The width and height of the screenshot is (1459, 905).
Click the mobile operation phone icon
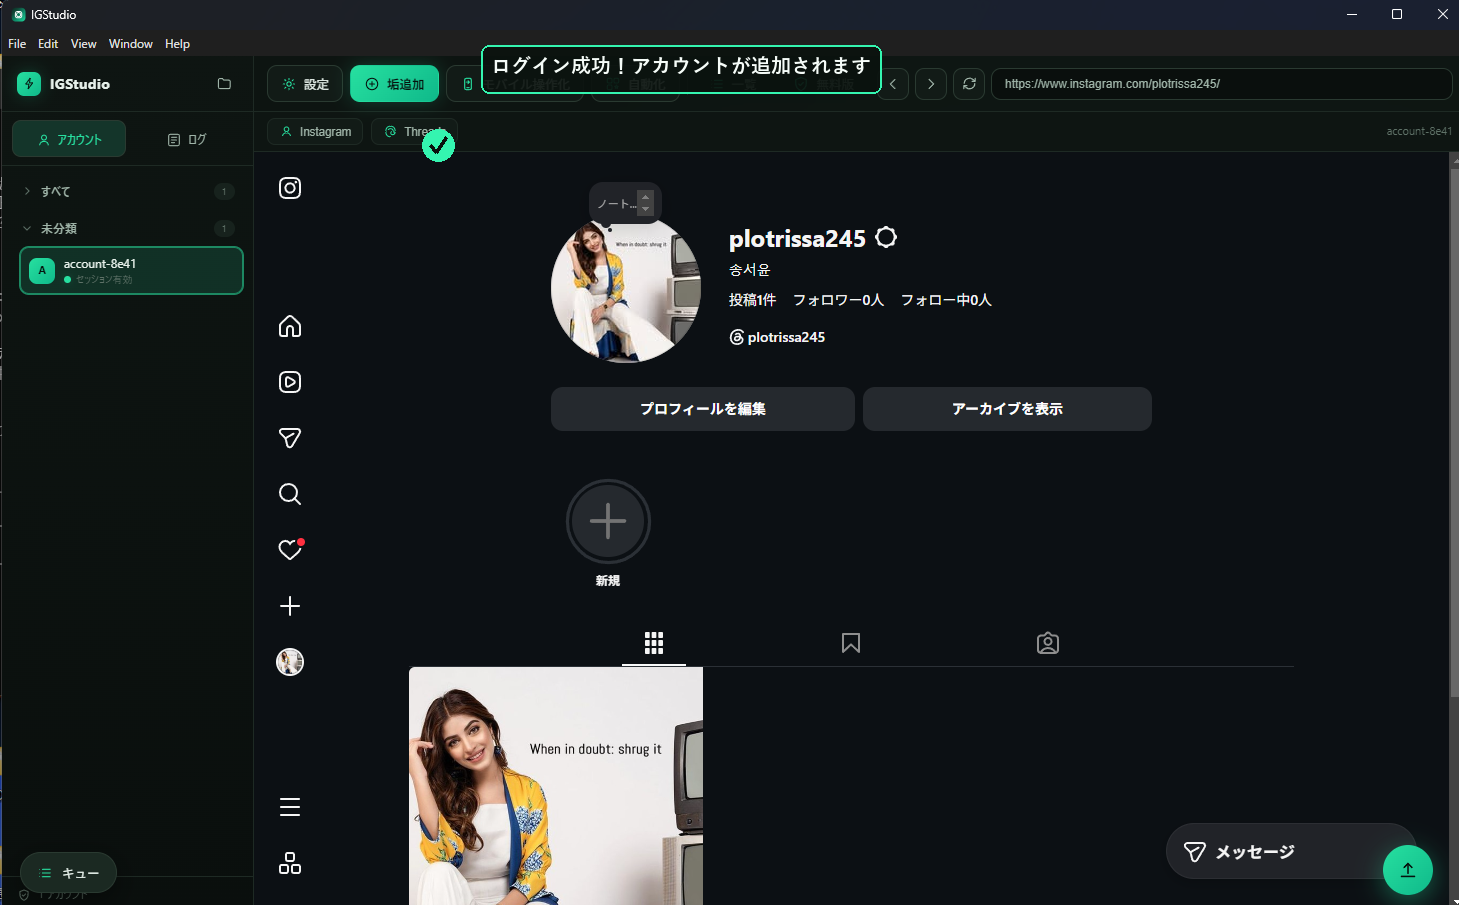point(467,84)
